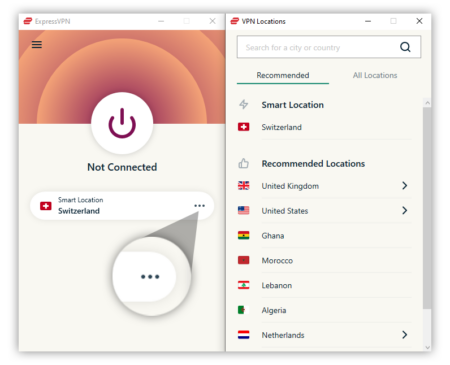Minimize the VPN Locations window
Viewport: 450px width, 365px height.
click(368, 21)
